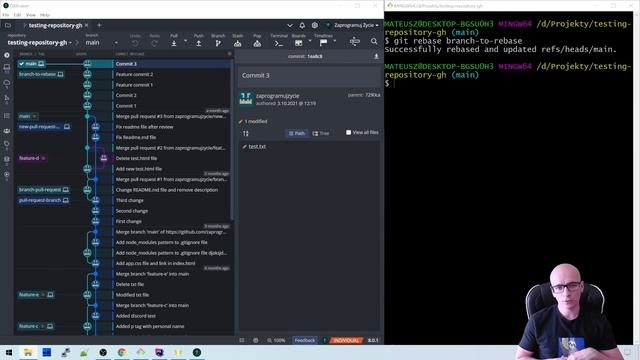The height and width of the screenshot is (360, 640).
Task: Open the Terminal from toolbar
Action: [278, 43]
